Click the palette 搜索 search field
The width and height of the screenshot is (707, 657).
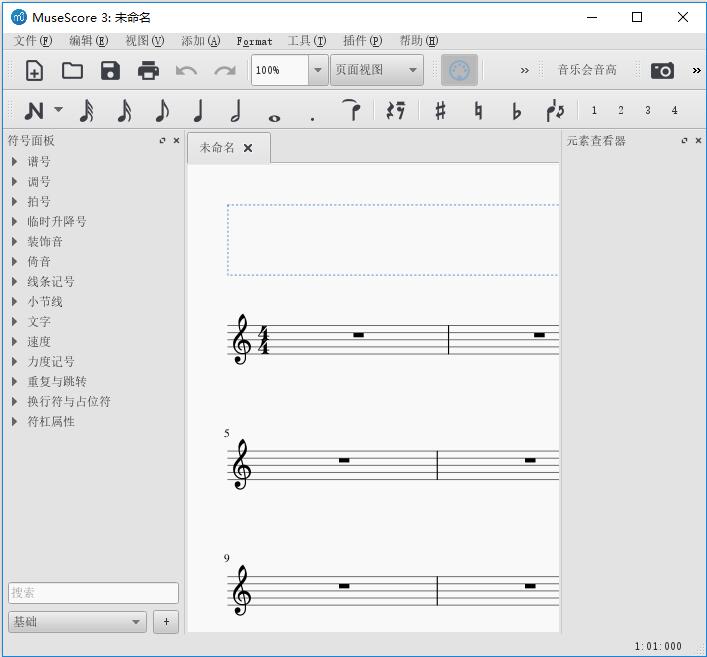[x=93, y=593]
